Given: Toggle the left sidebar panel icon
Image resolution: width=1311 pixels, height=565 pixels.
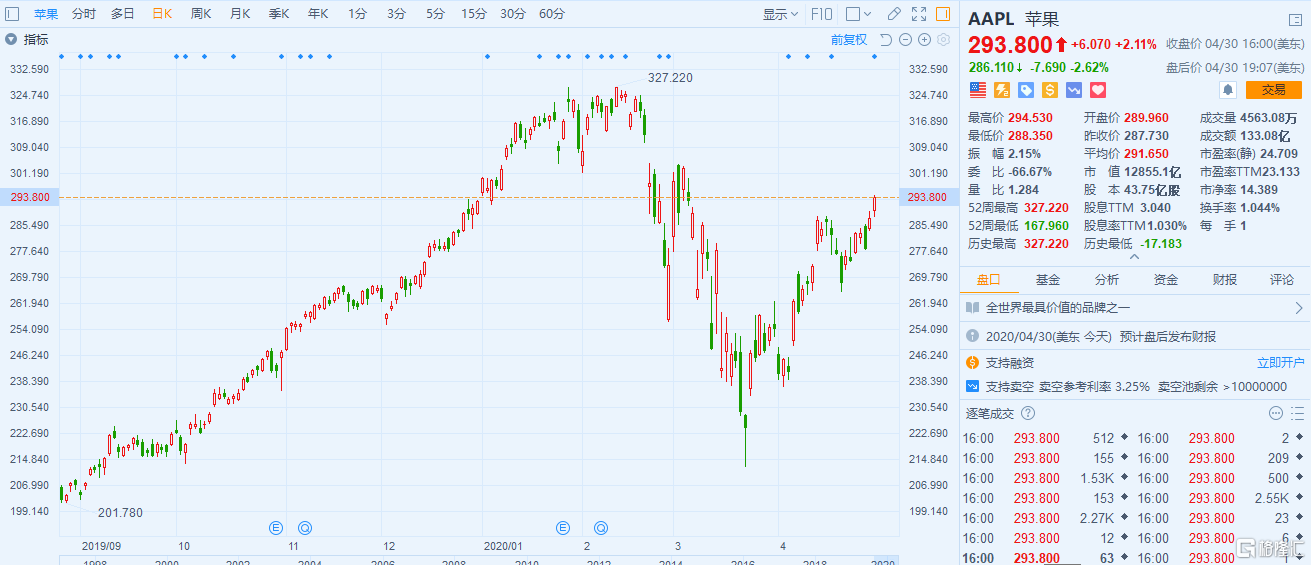Looking at the screenshot, I should [x=11, y=14].
